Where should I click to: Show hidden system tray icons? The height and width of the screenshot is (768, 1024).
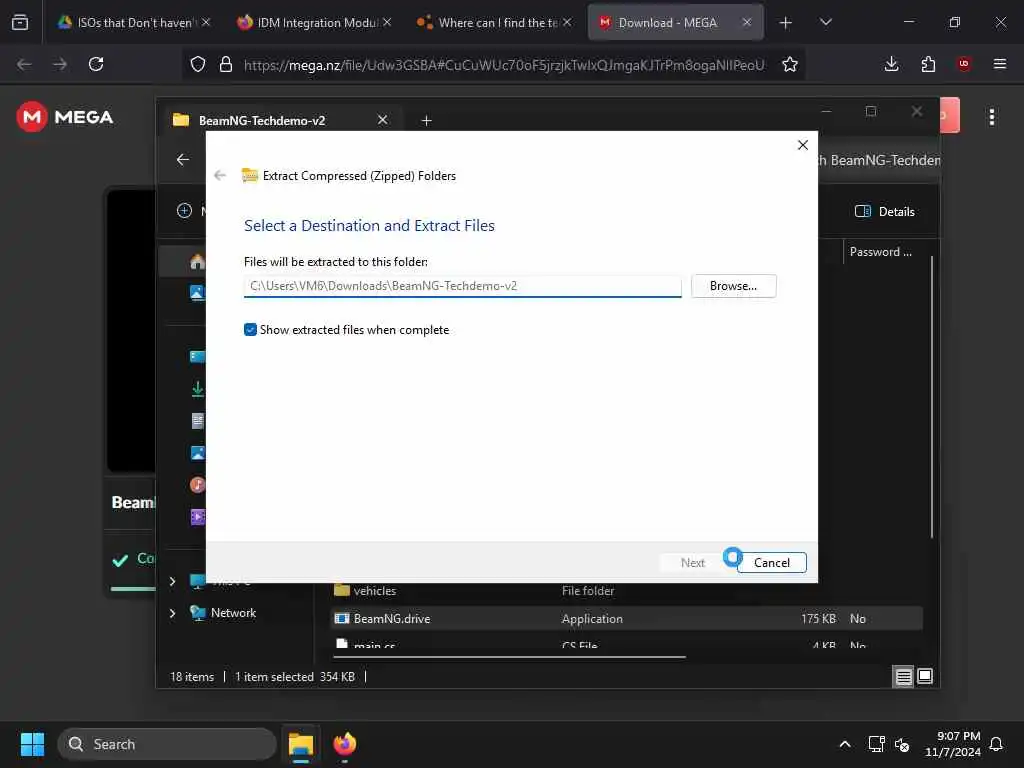click(844, 744)
